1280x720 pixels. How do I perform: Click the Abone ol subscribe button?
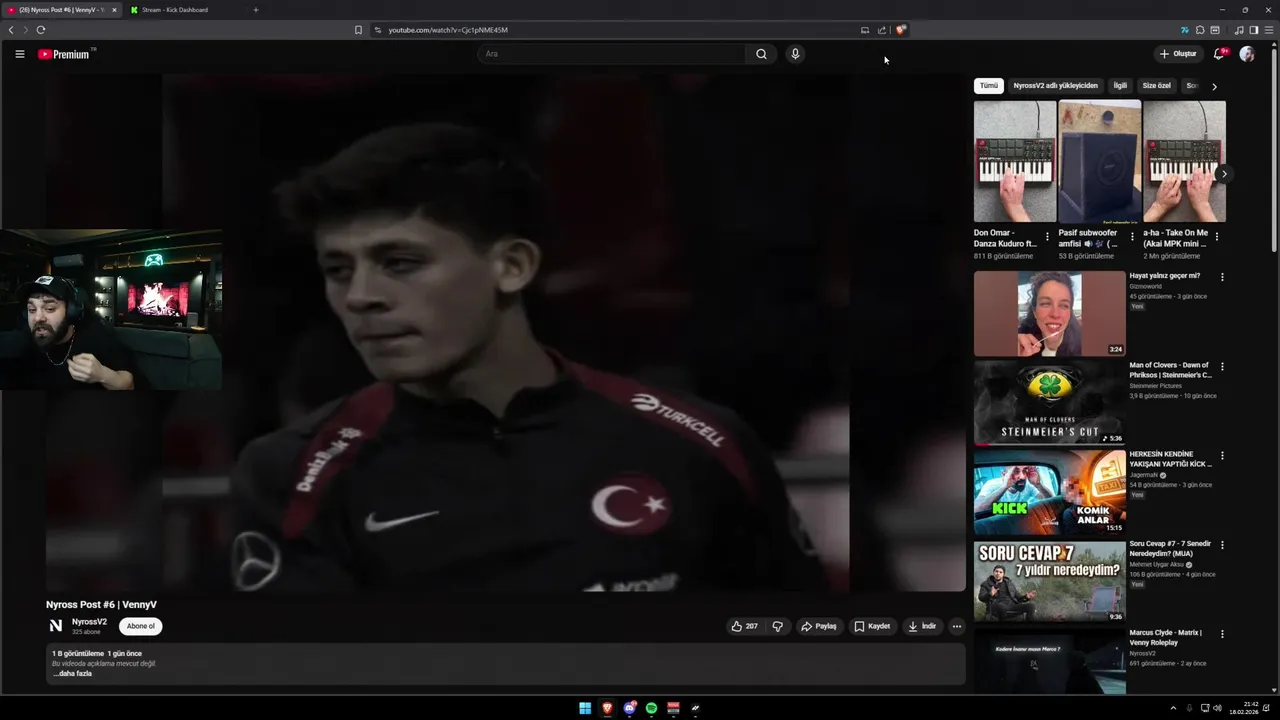point(140,626)
